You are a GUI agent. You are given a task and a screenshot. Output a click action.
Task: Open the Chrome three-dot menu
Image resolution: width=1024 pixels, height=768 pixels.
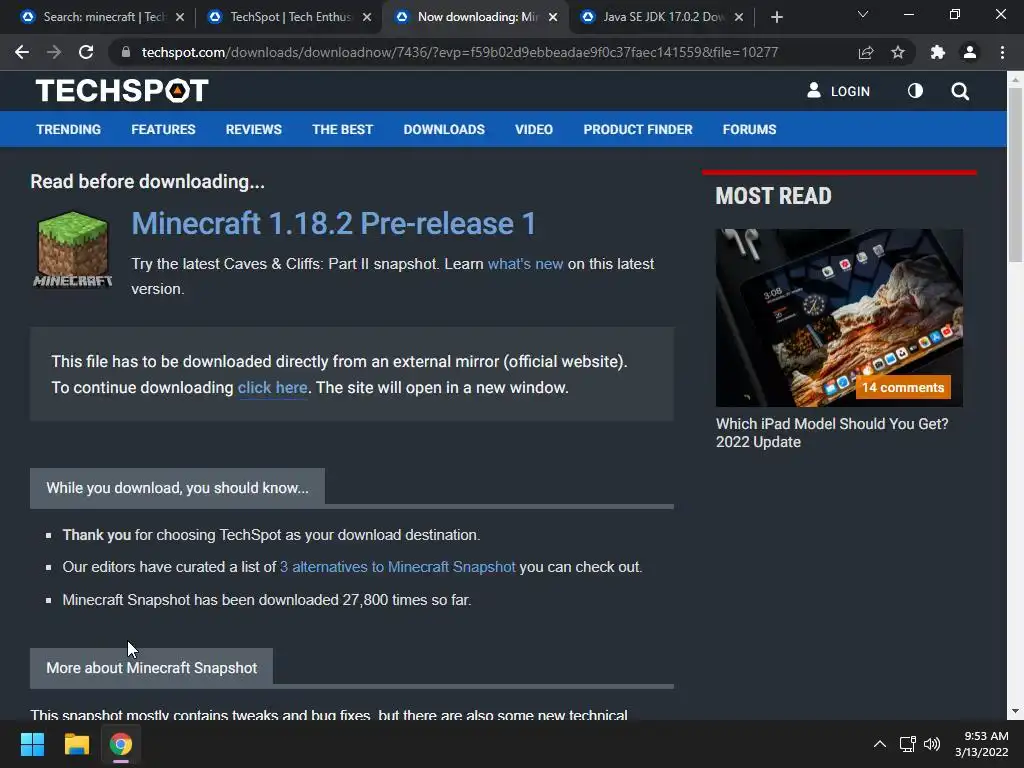pos(1002,52)
